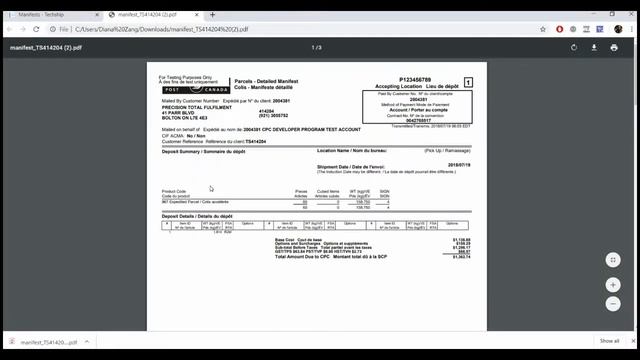This screenshot has height=360, width=640.
Task: Open downloaded manifest_TS41420 file in download bar
Action: [x=48, y=342]
